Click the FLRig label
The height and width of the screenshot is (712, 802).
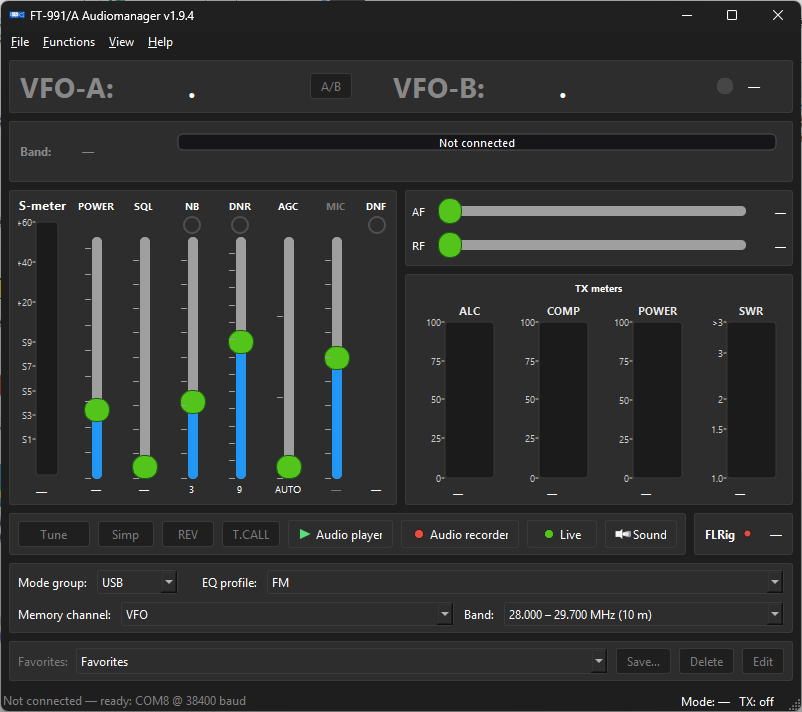(x=720, y=535)
